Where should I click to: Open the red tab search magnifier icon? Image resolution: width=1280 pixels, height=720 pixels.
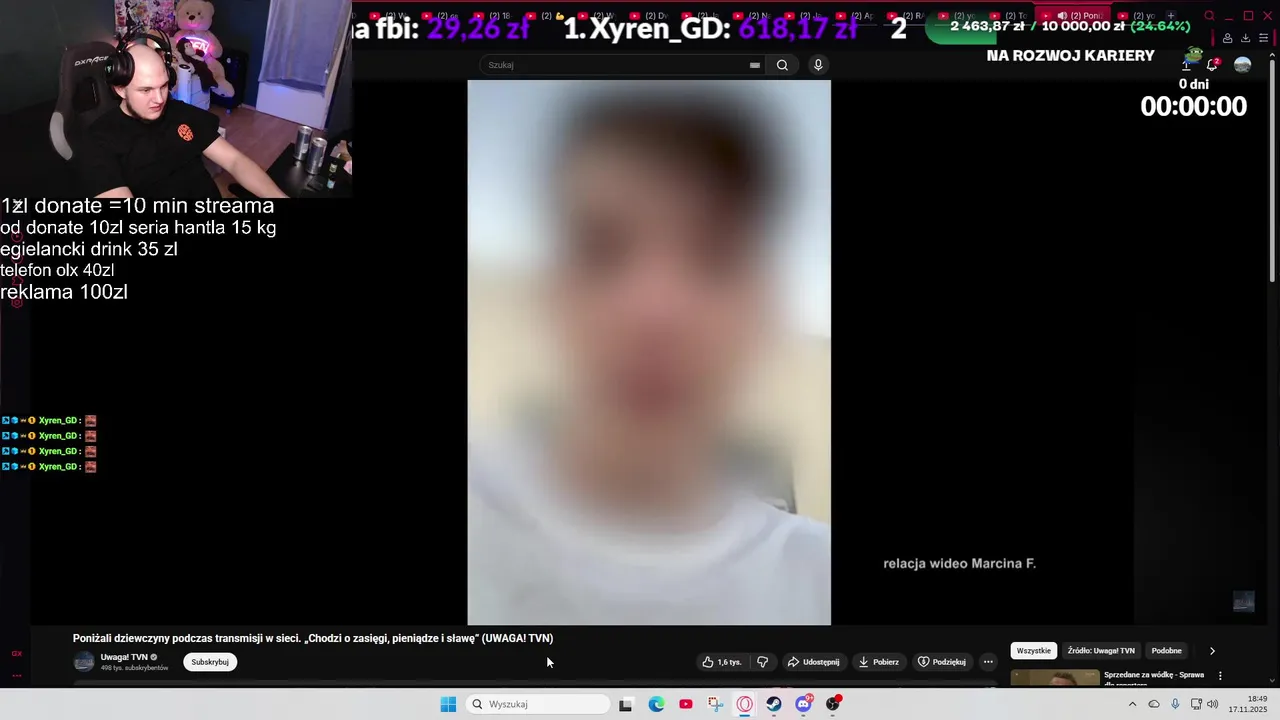(1209, 16)
